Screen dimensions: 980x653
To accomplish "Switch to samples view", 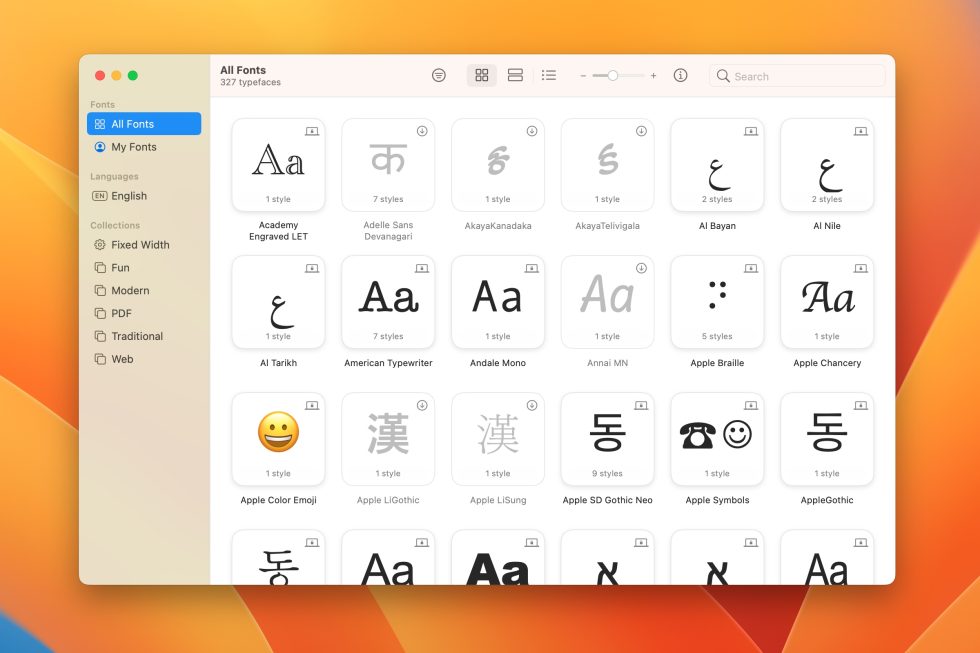I will point(516,76).
